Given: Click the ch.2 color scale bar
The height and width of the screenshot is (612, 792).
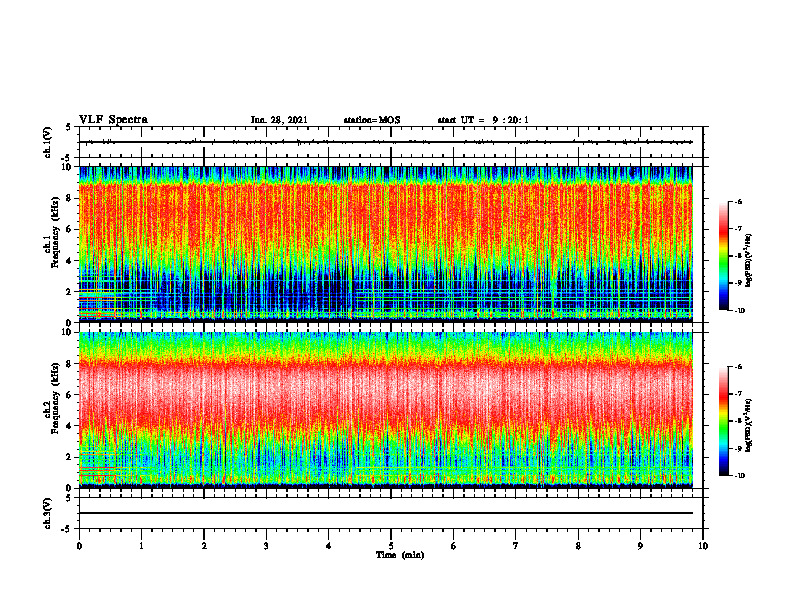Looking at the screenshot, I should [723, 421].
